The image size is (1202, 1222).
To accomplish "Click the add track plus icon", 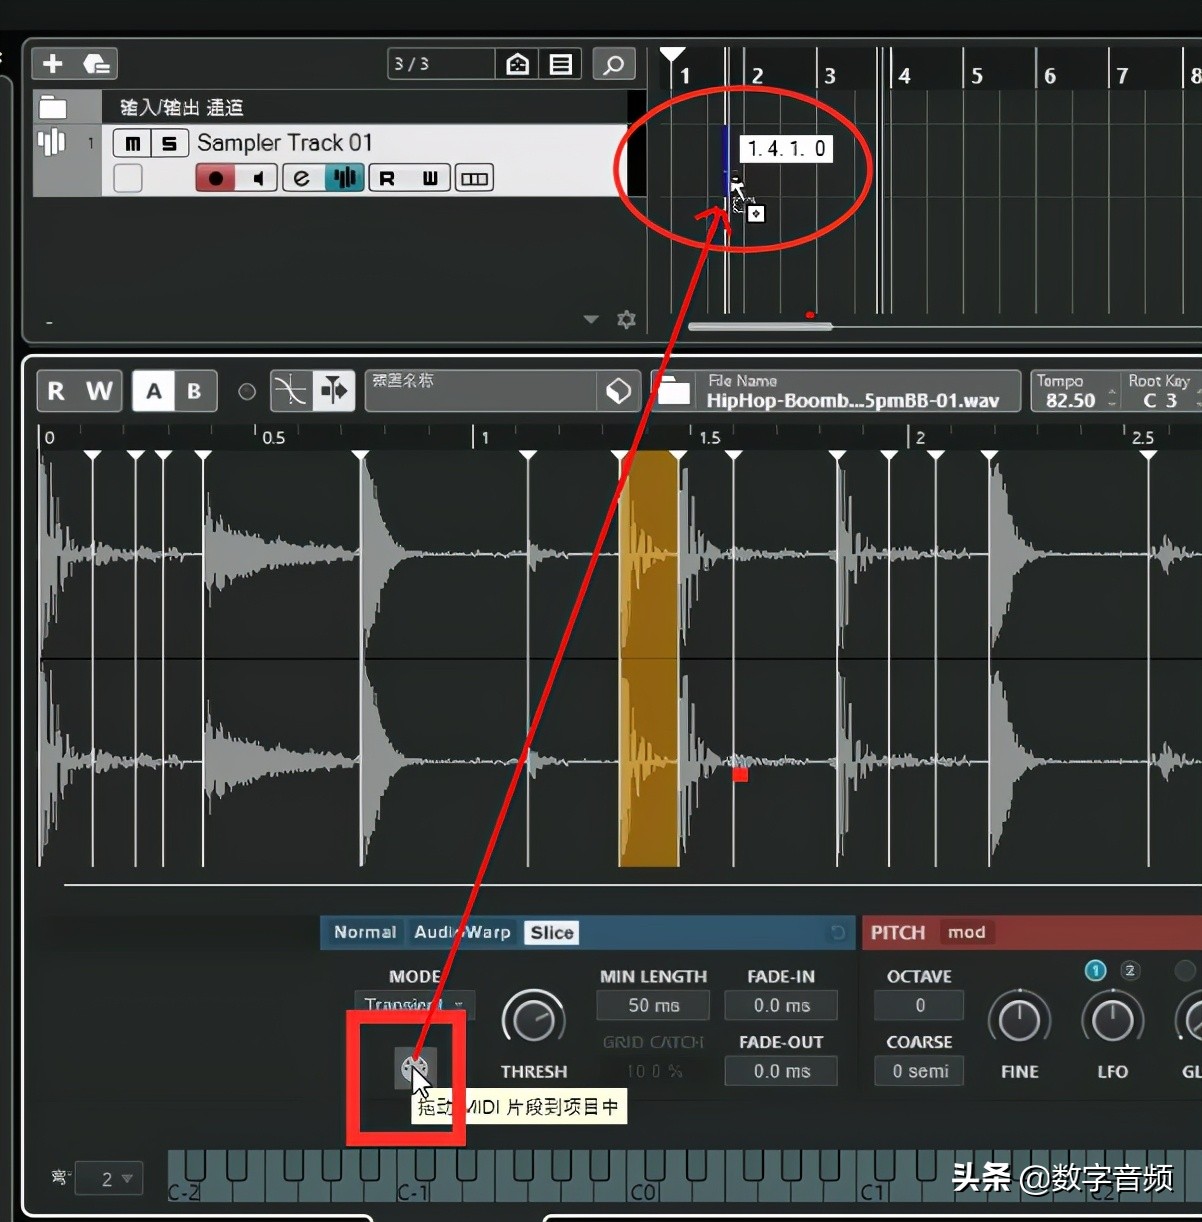I will [x=52, y=63].
